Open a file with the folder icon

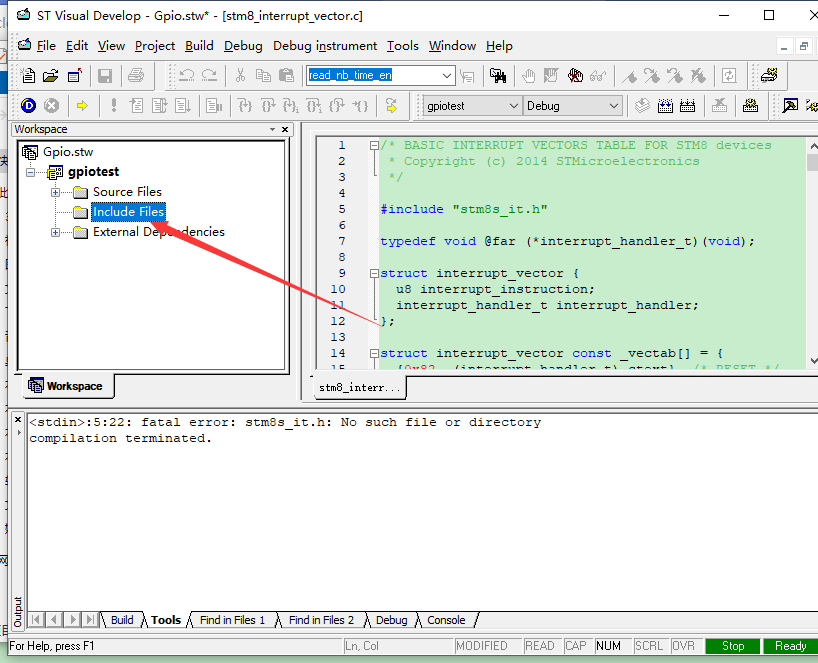coord(51,76)
